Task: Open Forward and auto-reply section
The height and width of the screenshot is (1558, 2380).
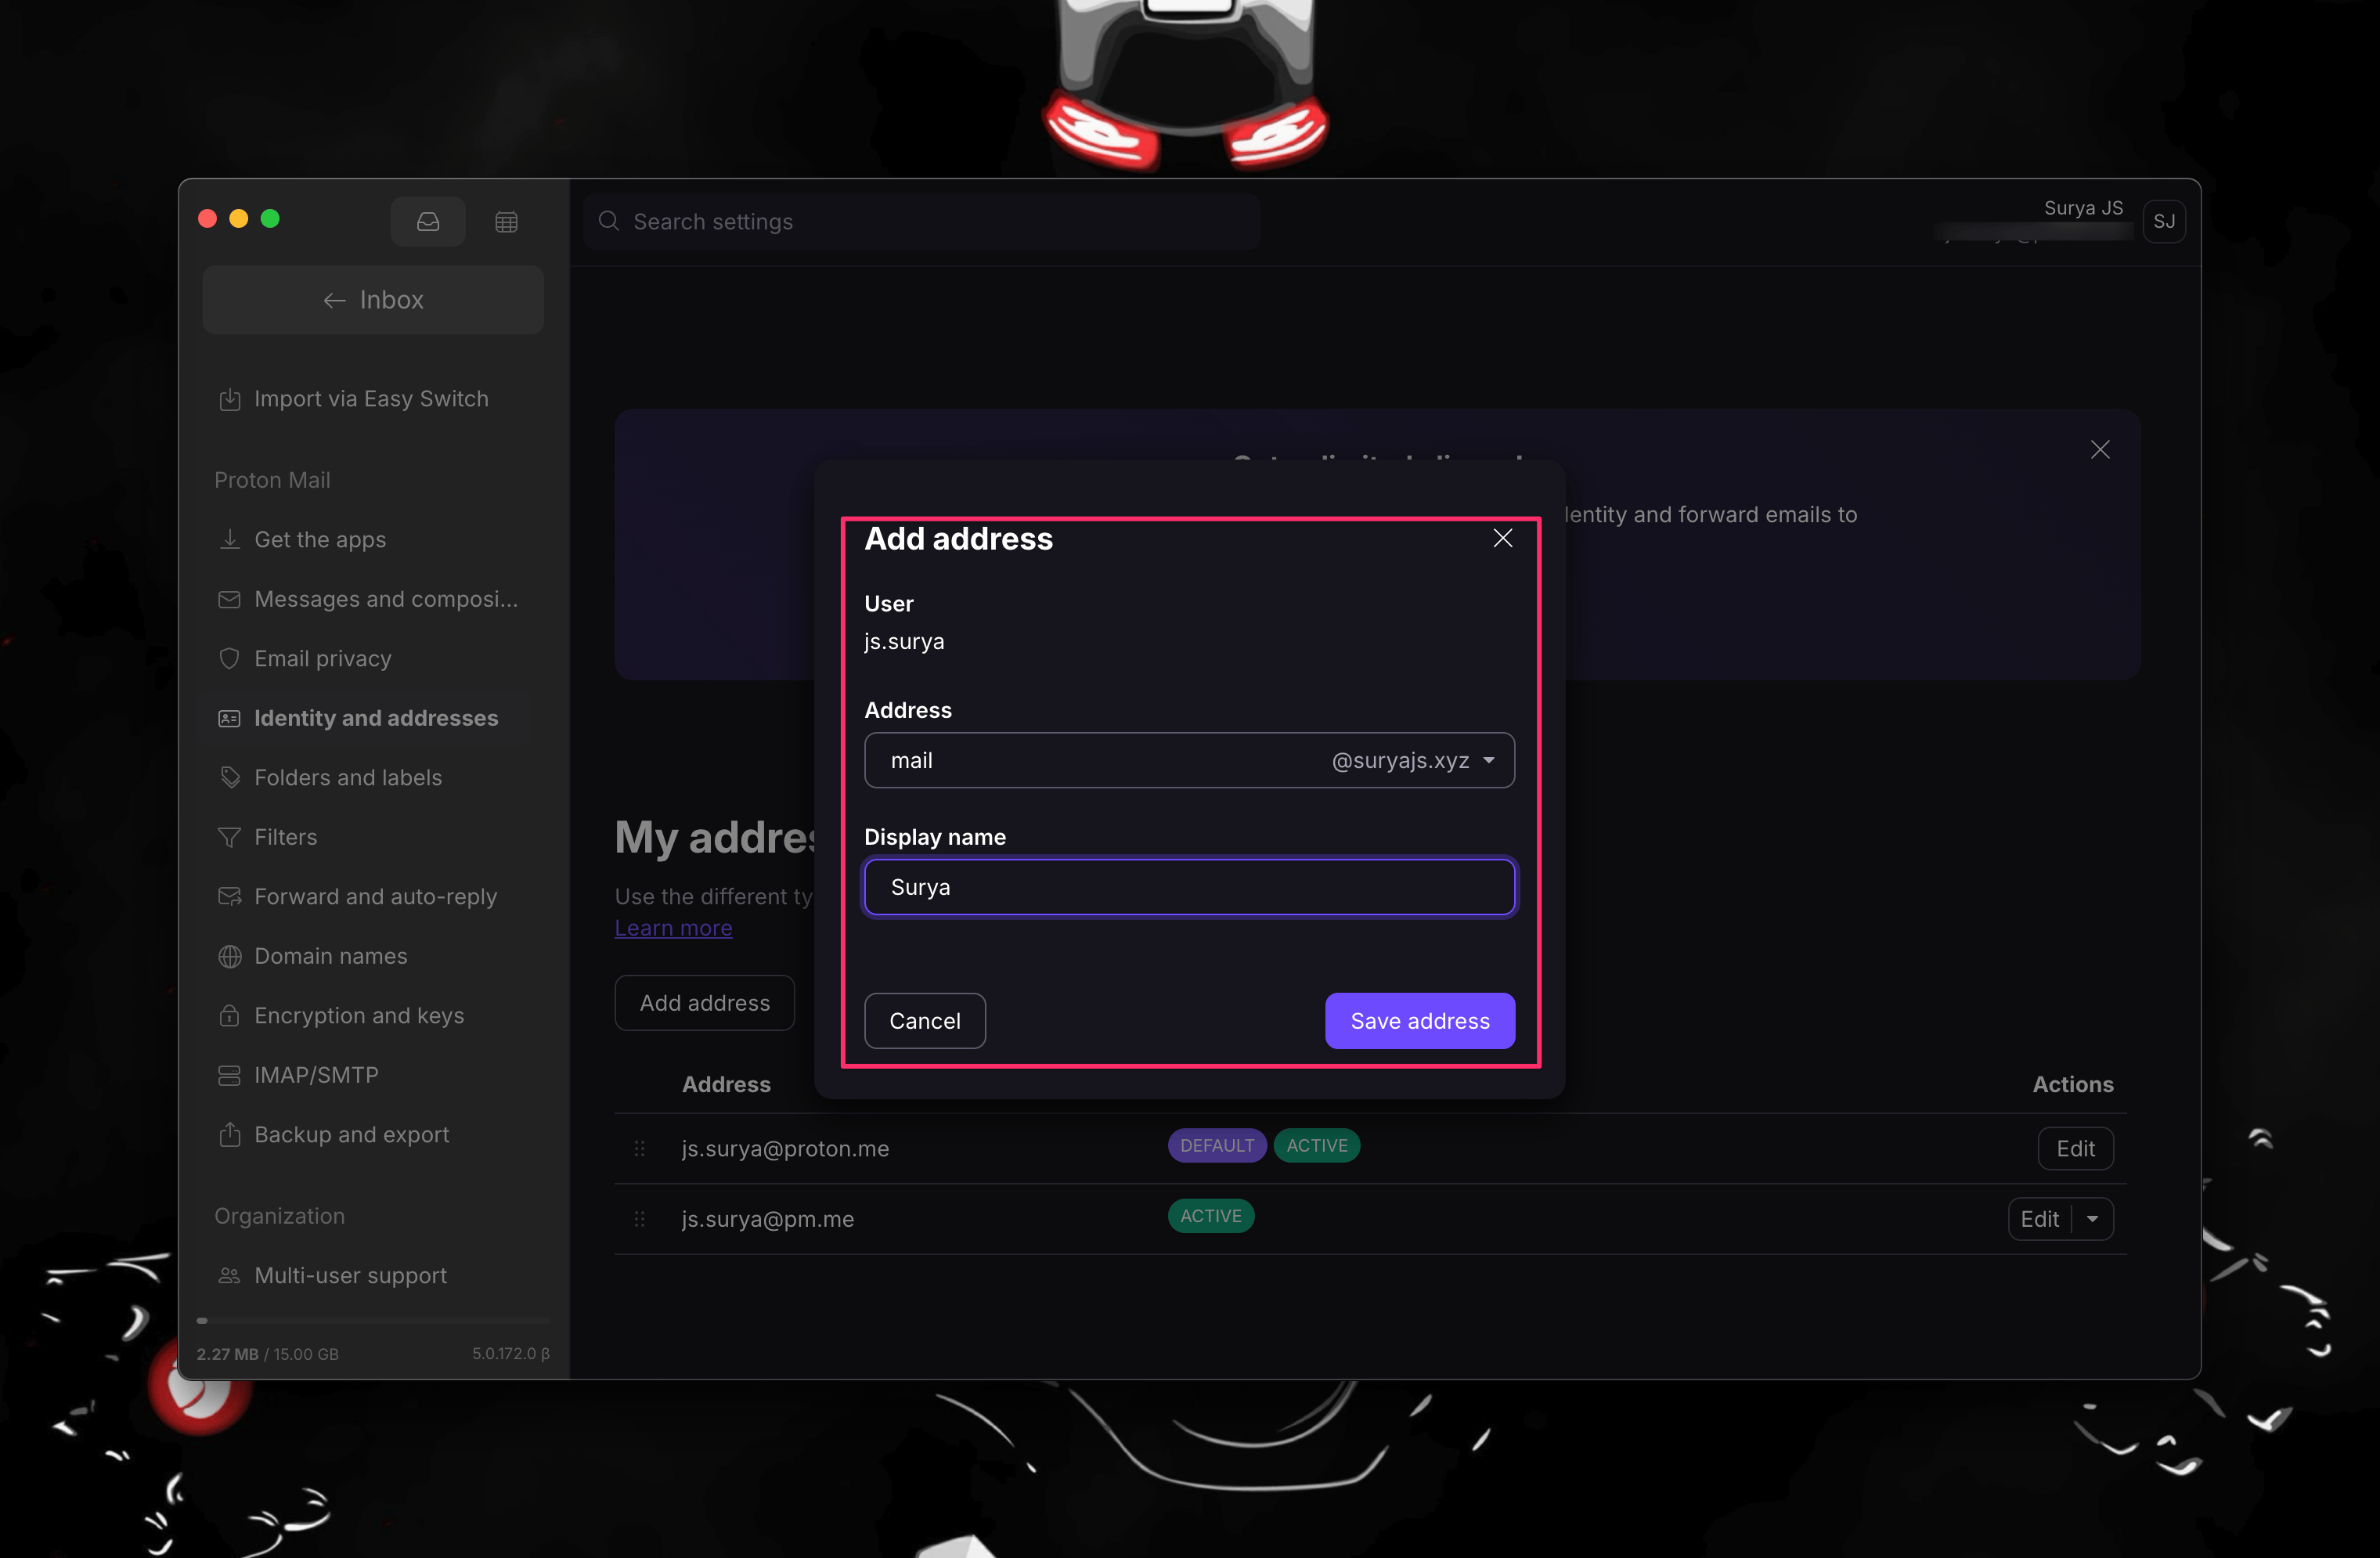Action: click(x=376, y=896)
